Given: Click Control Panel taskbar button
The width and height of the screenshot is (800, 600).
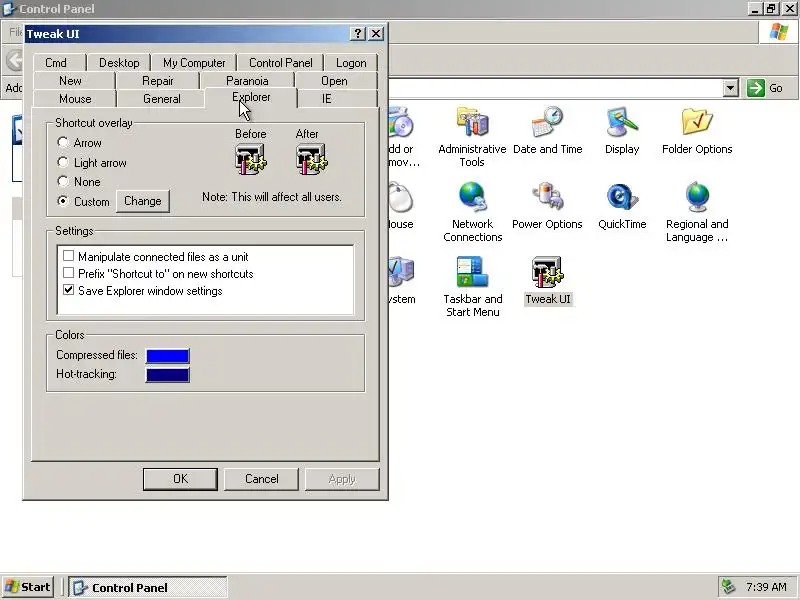Looking at the screenshot, I should (148, 587).
